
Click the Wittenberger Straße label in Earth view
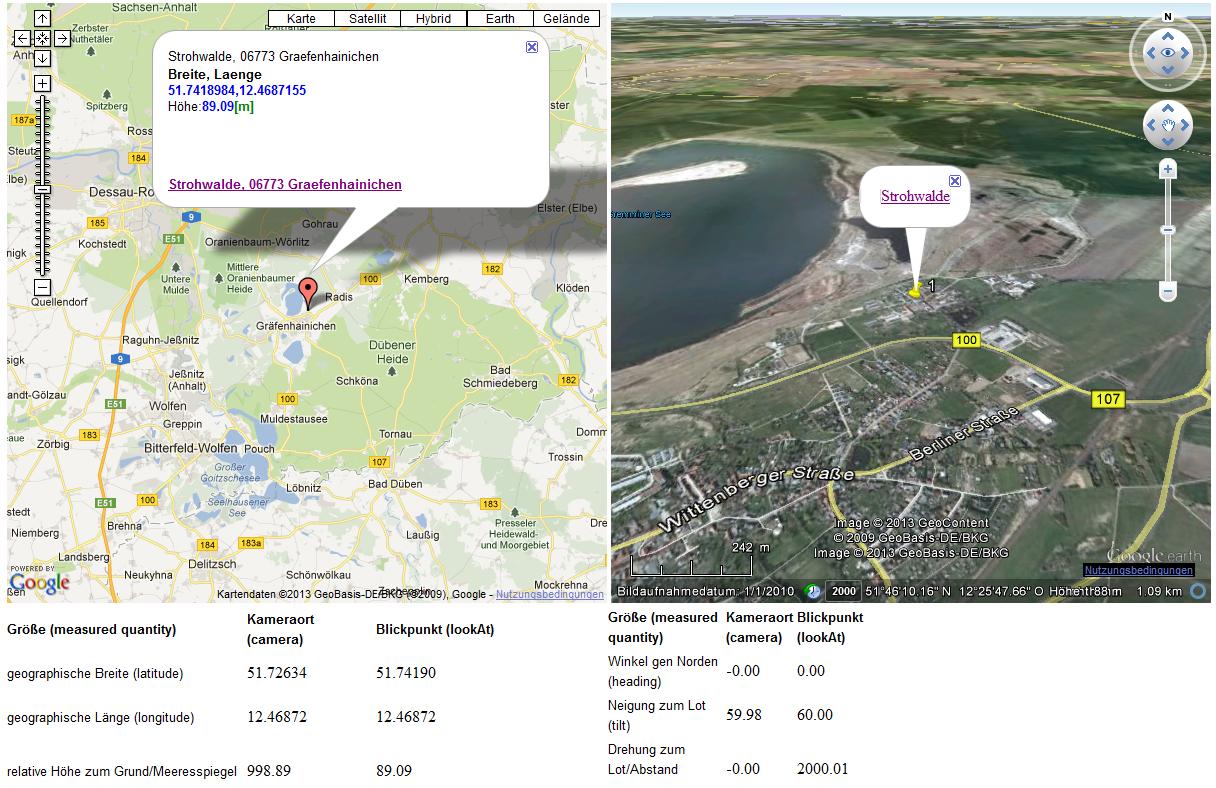pyautogui.click(x=756, y=497)
